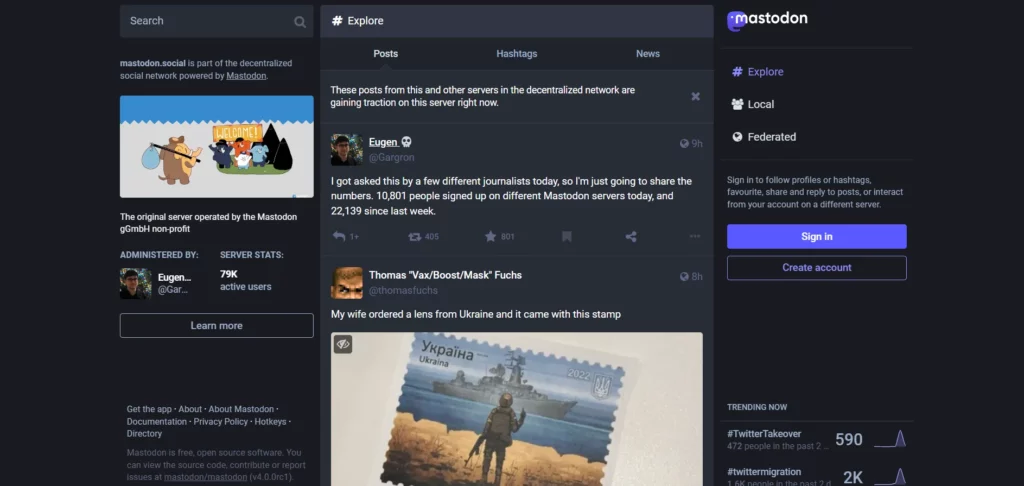Click the Learn more button
This screenshot has width=1024, height=486.
coord(216,325)
